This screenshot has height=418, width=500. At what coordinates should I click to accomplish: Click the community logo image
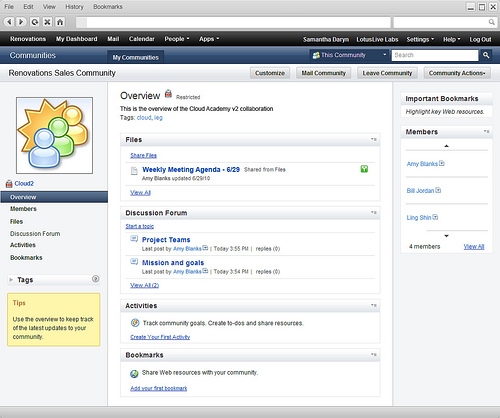(54, 135)
